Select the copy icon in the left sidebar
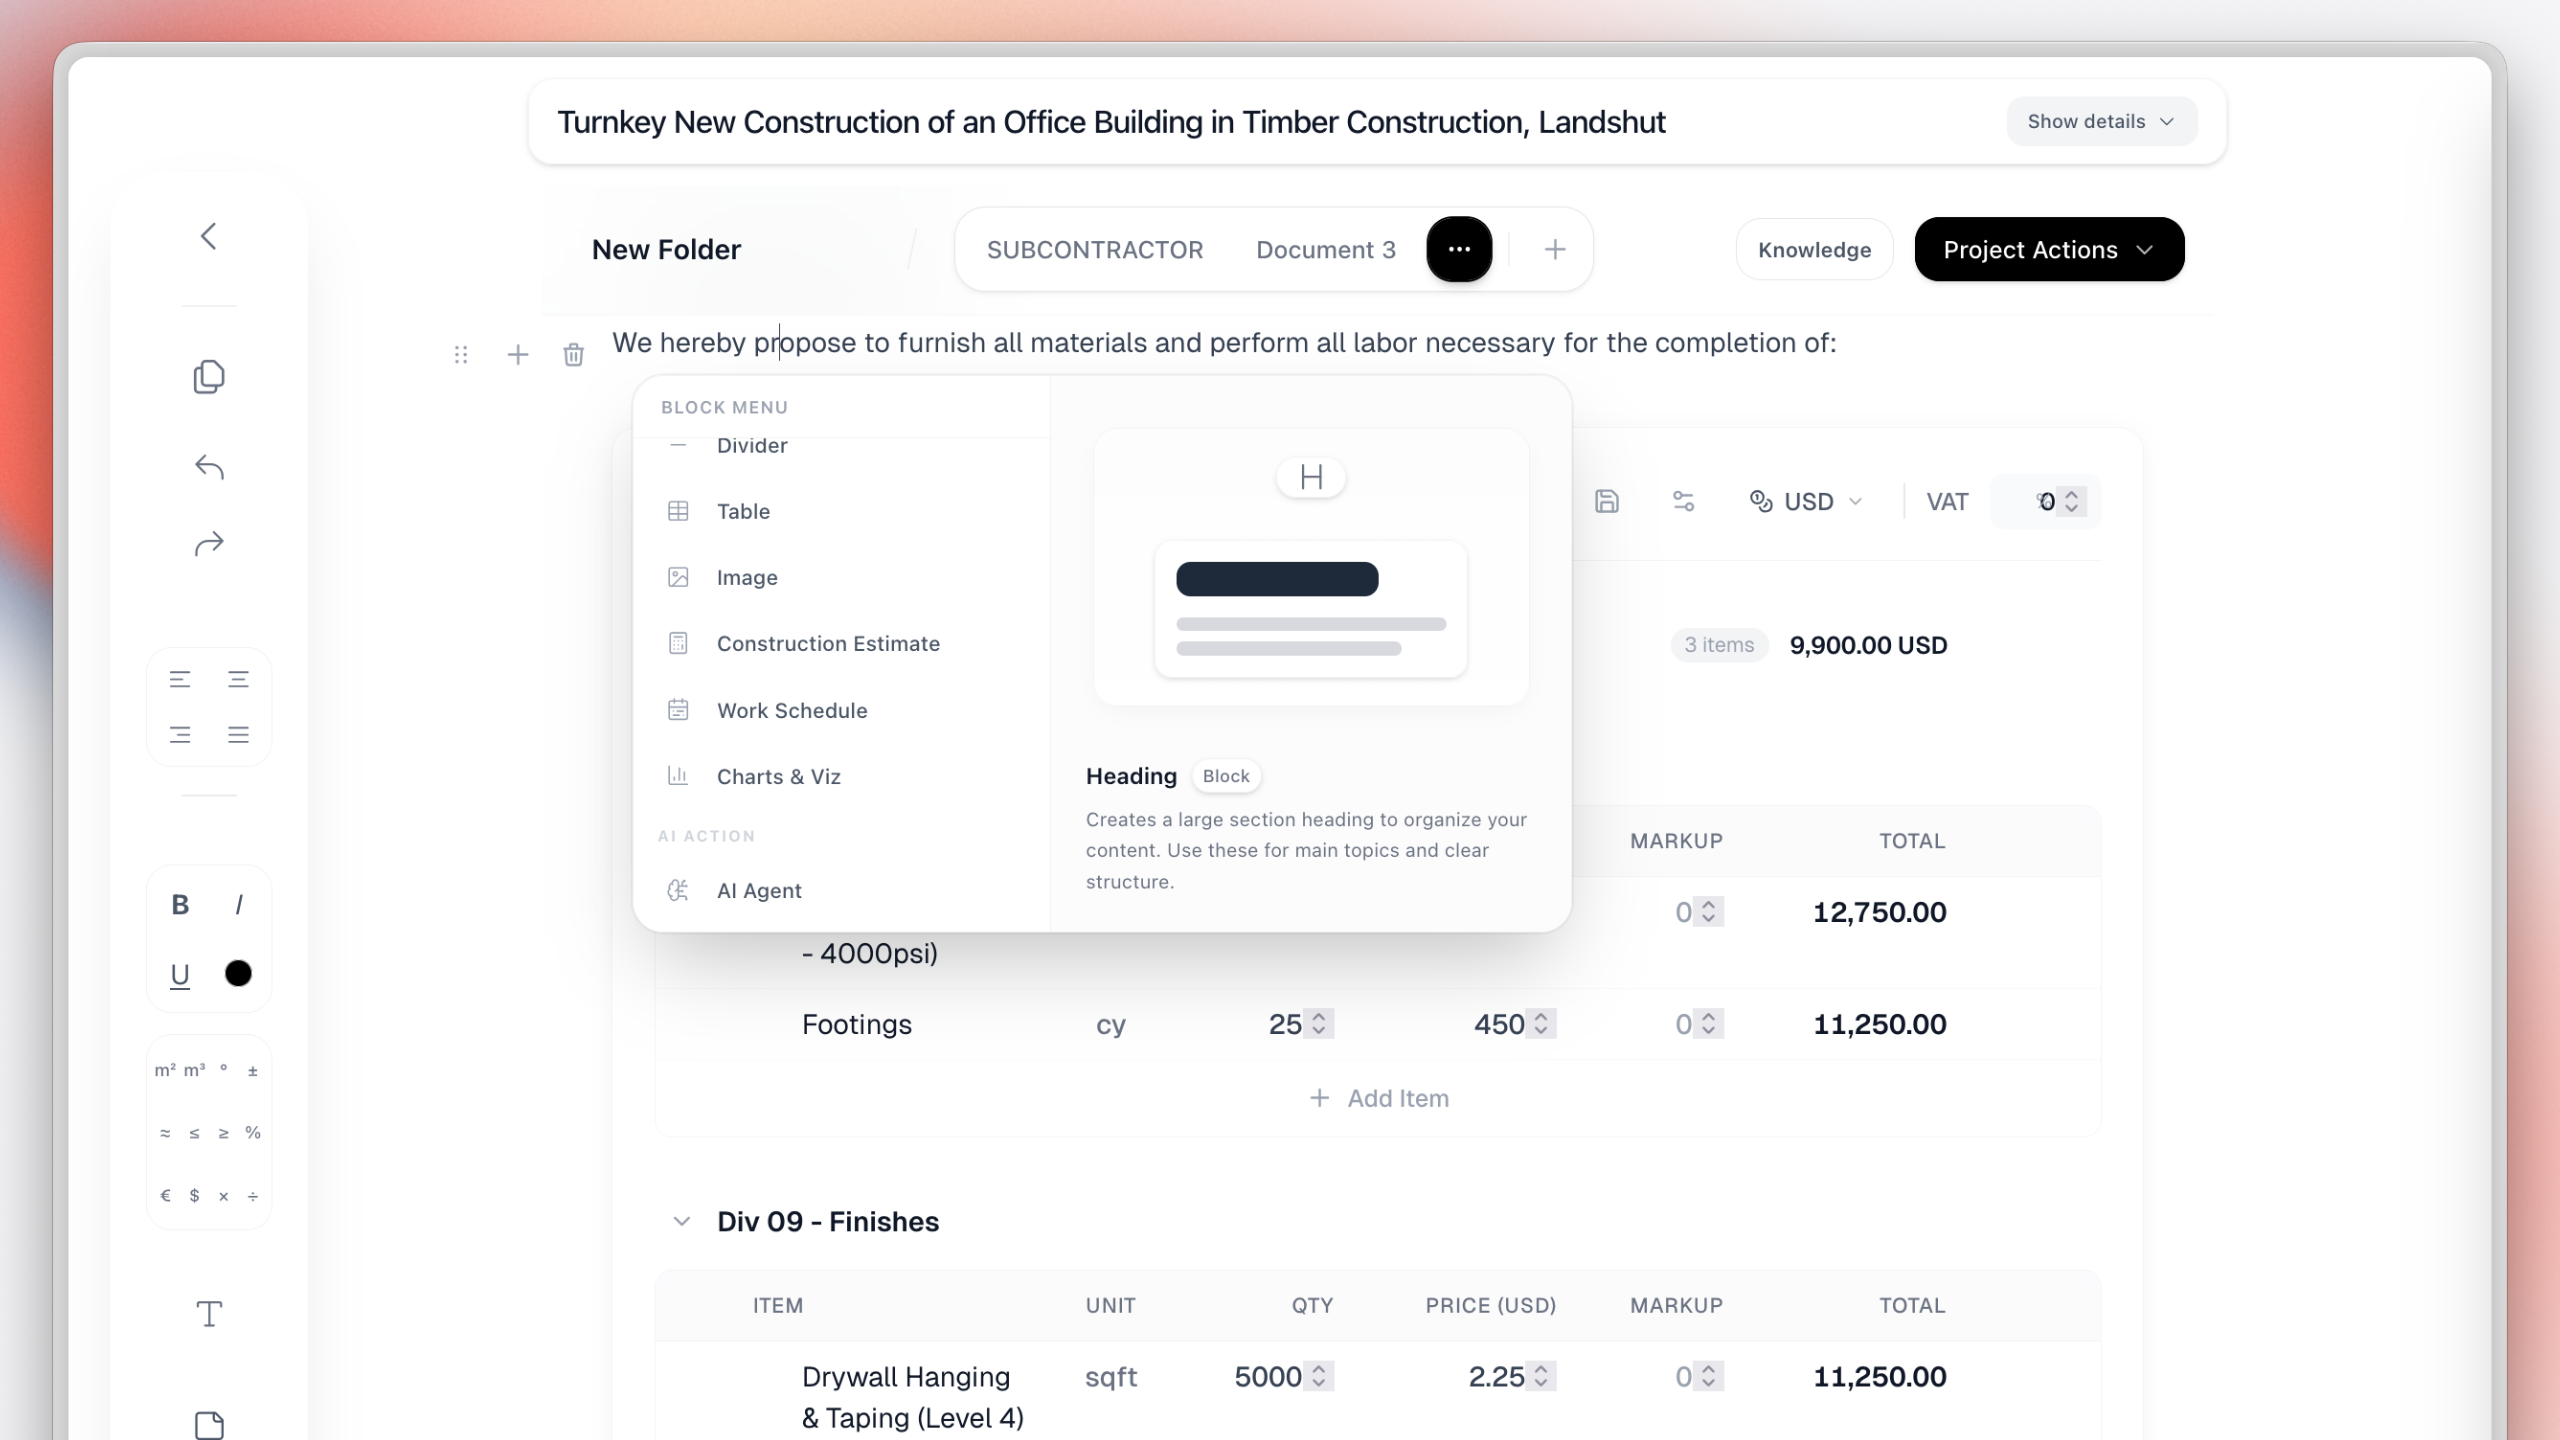This screenshot has height=1440, width=2560. [209, 376]
